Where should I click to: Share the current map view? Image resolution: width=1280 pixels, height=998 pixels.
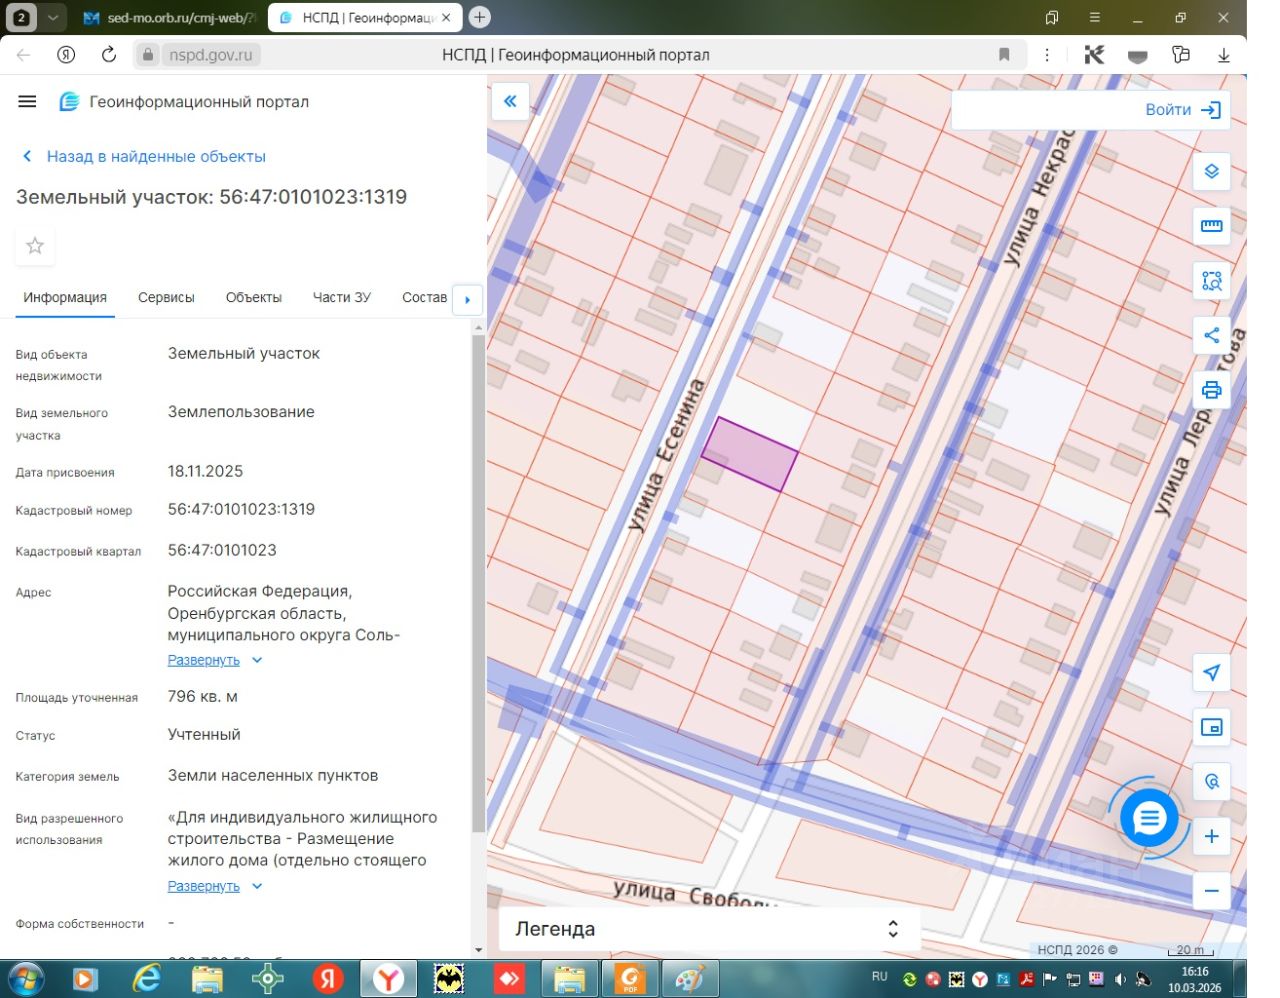(1211, 335)
